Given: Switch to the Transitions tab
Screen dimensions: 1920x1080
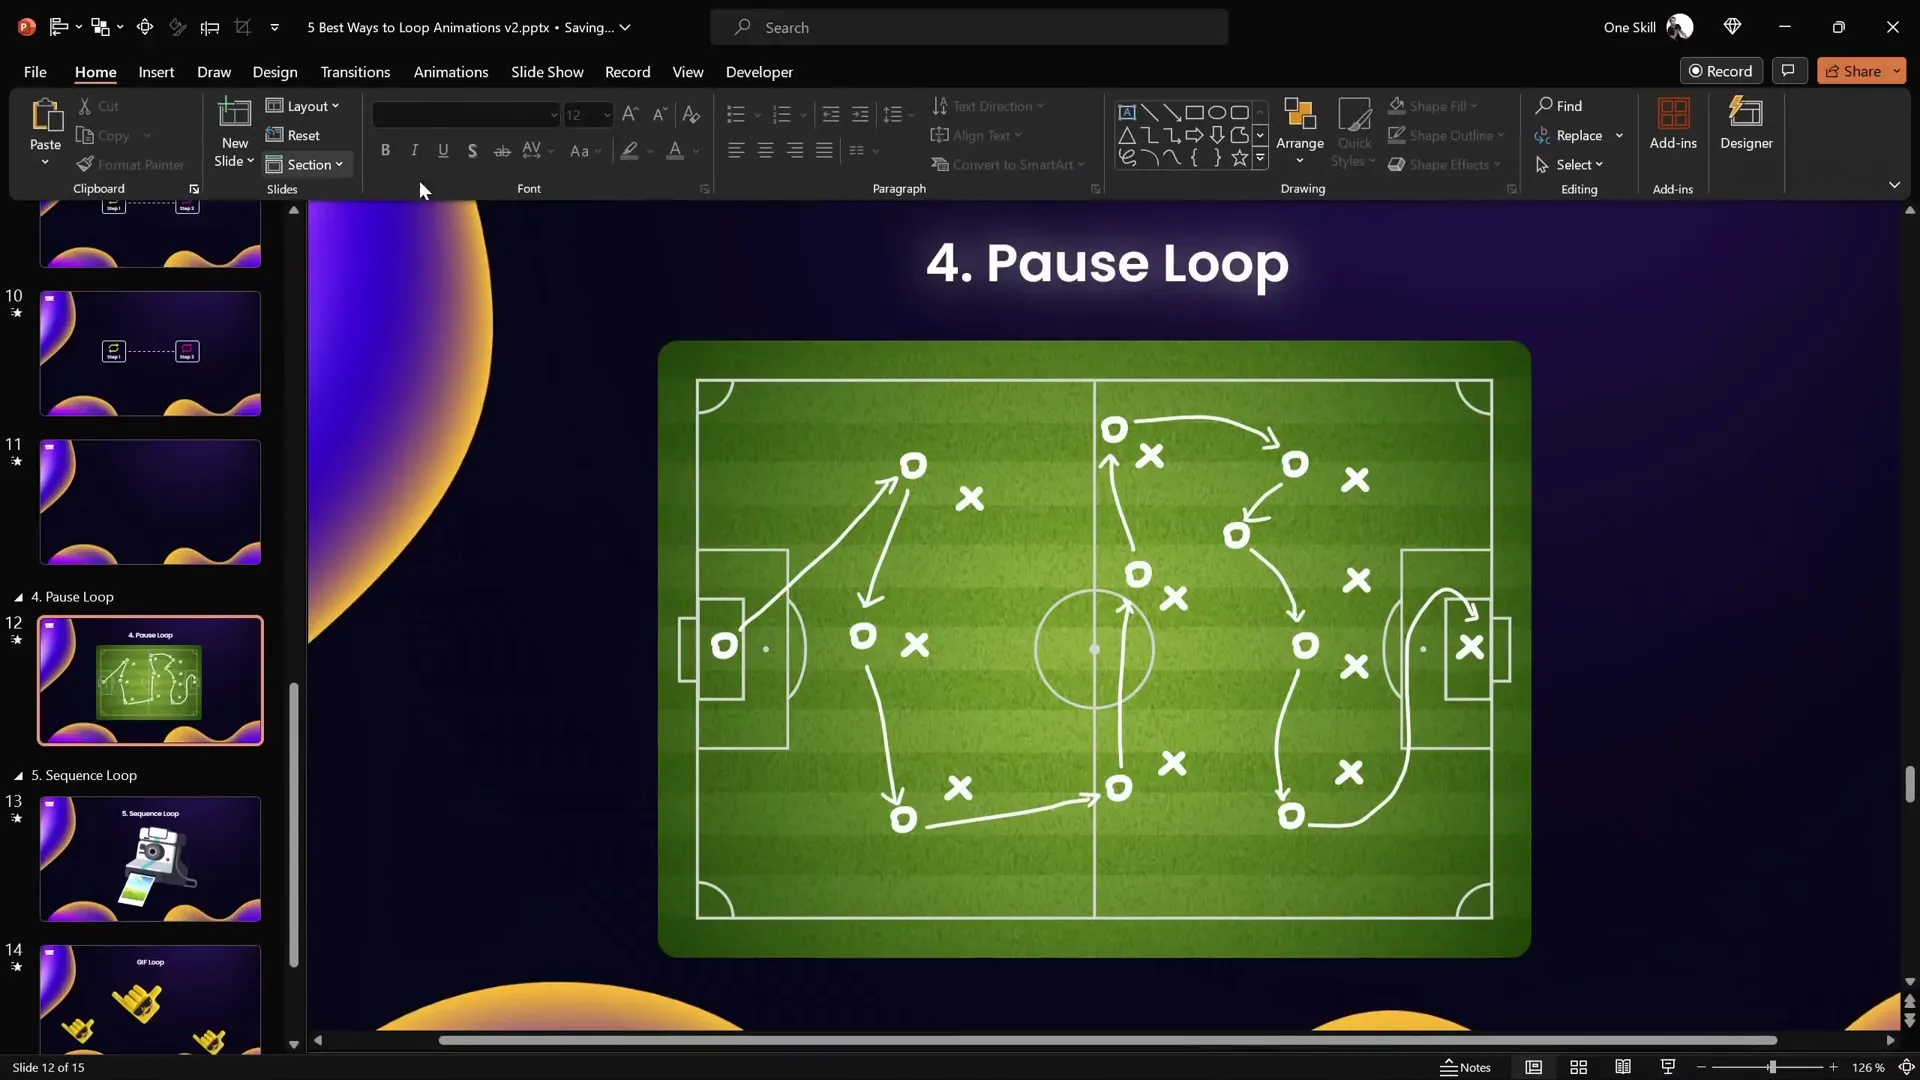Looking at the screenshot, I should click(x=355, y=72).
